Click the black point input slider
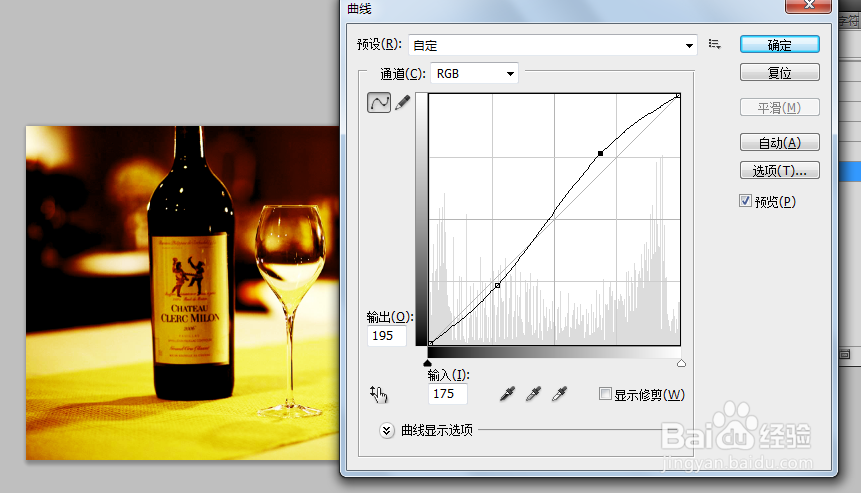861x493 pixels. 428,363
